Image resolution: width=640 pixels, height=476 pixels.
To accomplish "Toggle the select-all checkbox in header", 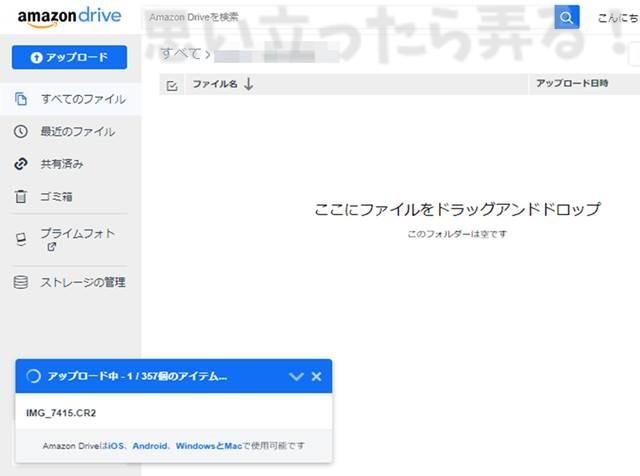I will tap(172, 86).
